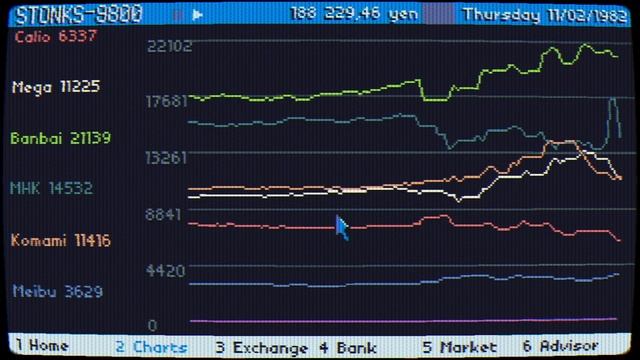Open the 5 Market menu
Screen dimensions: 640x360
[x=460, y=347]
